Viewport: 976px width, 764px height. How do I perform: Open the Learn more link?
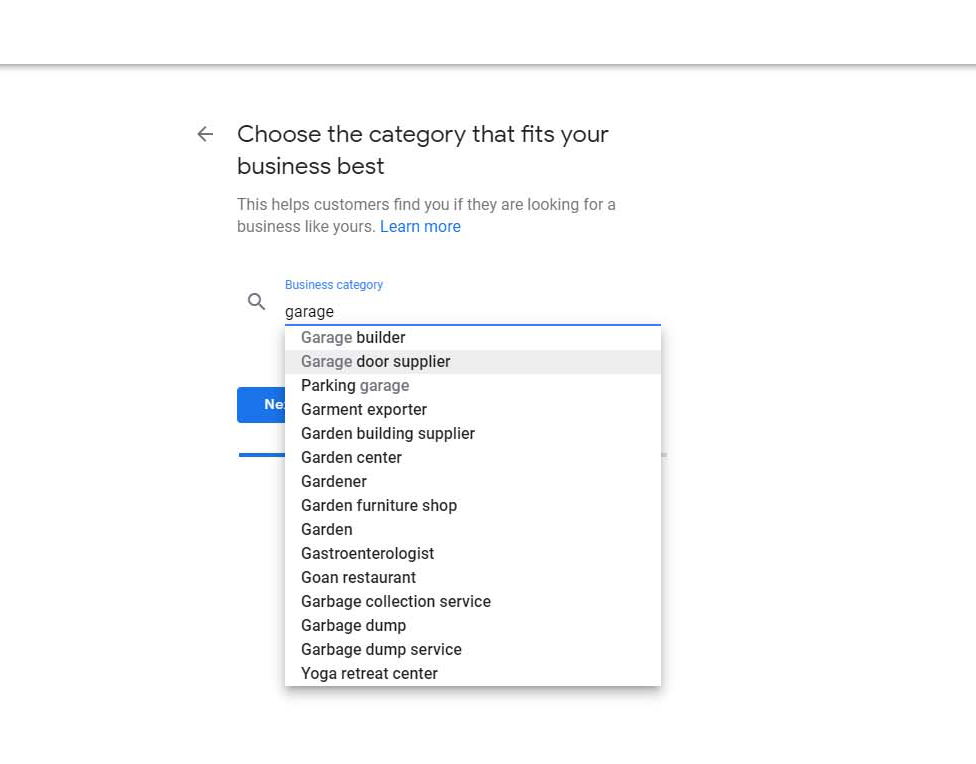pyautogui.click(x=420, y=226)
